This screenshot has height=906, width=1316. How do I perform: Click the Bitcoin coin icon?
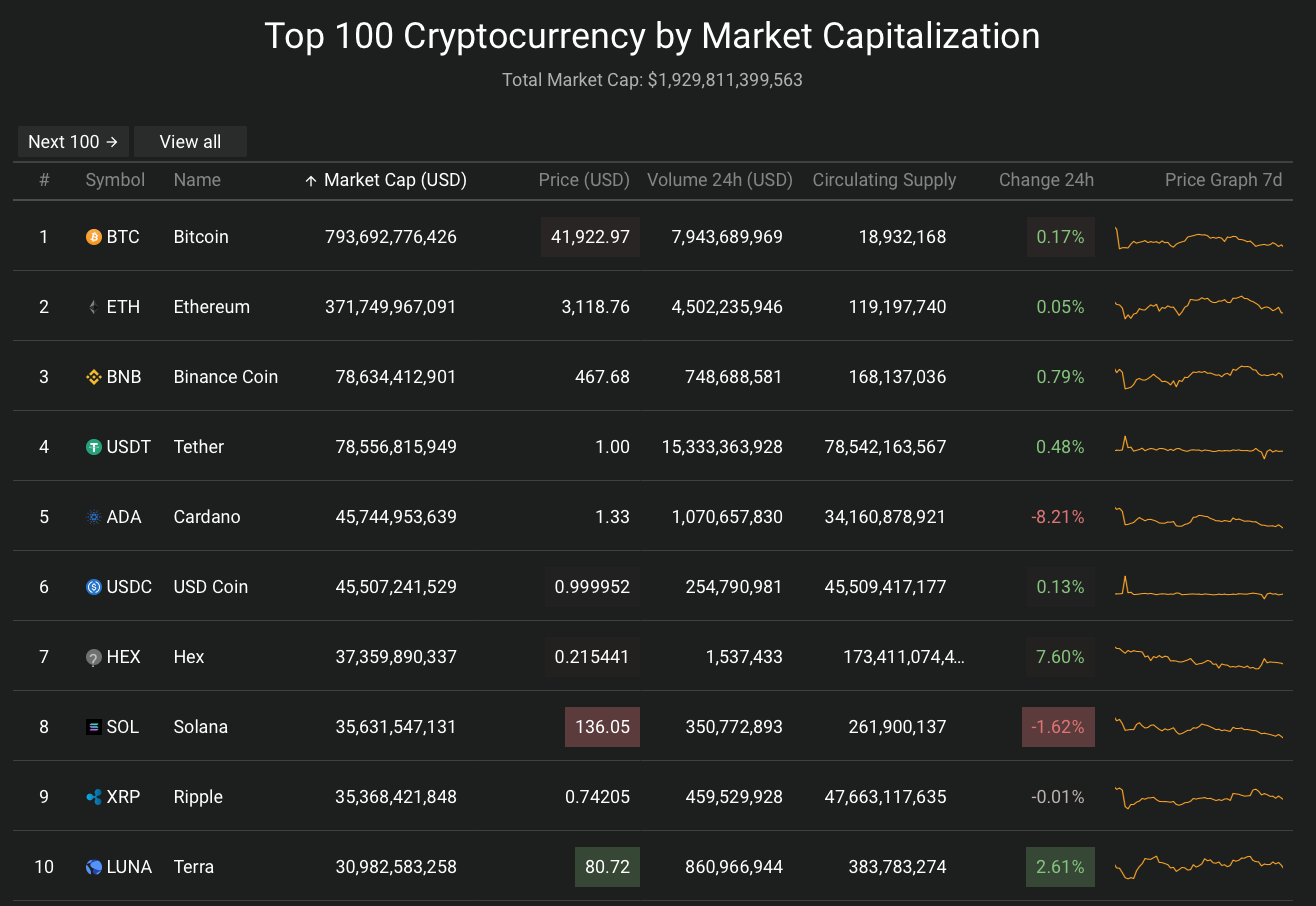[x=94, y=237]
